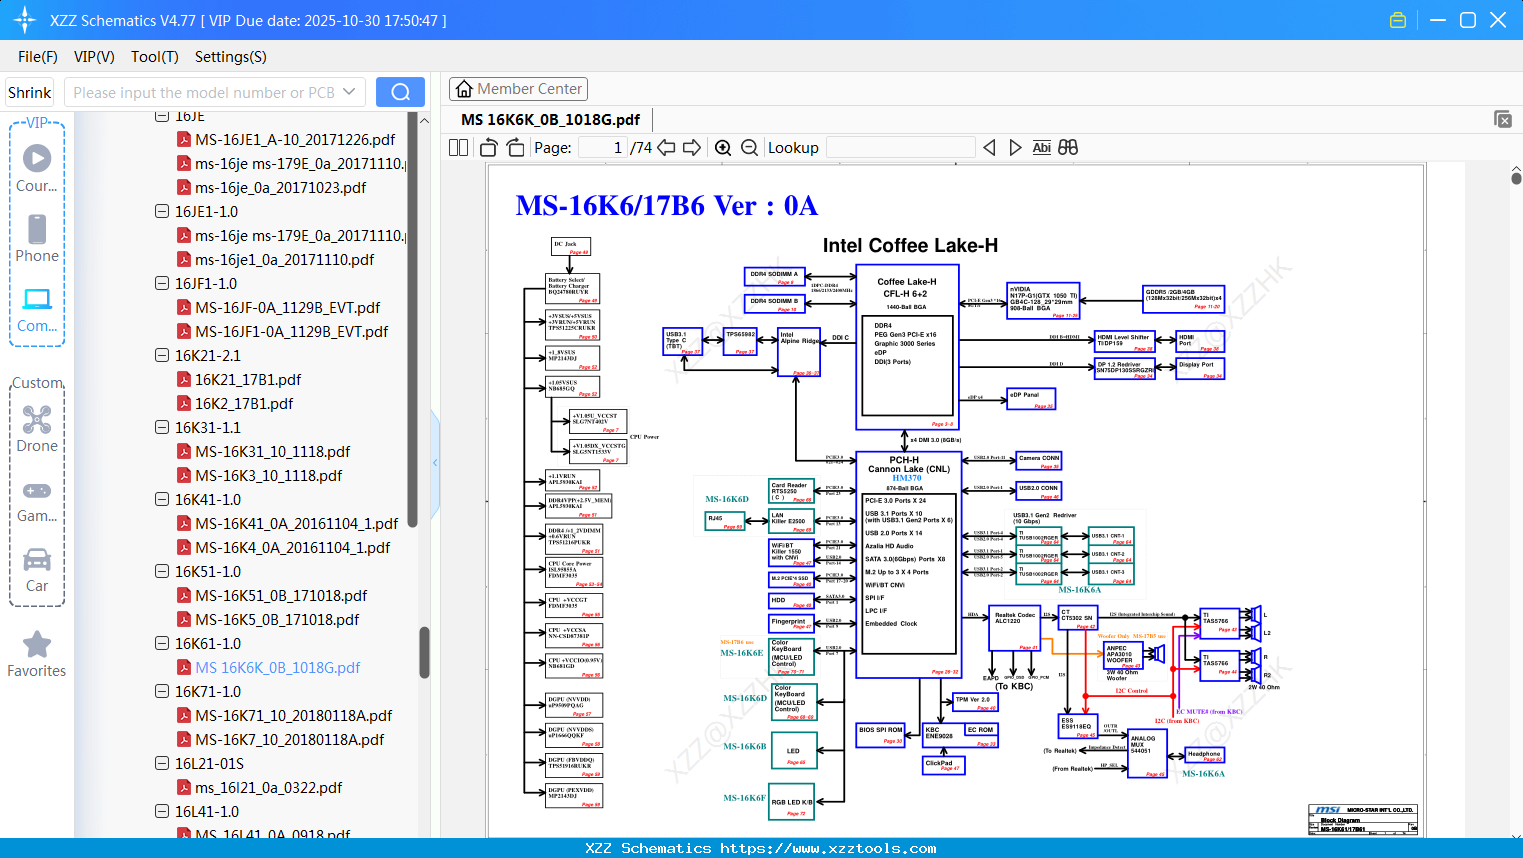Collapse the left panel splitter arrow
The height and width of the screenshot is (858, 1523).
435,462
